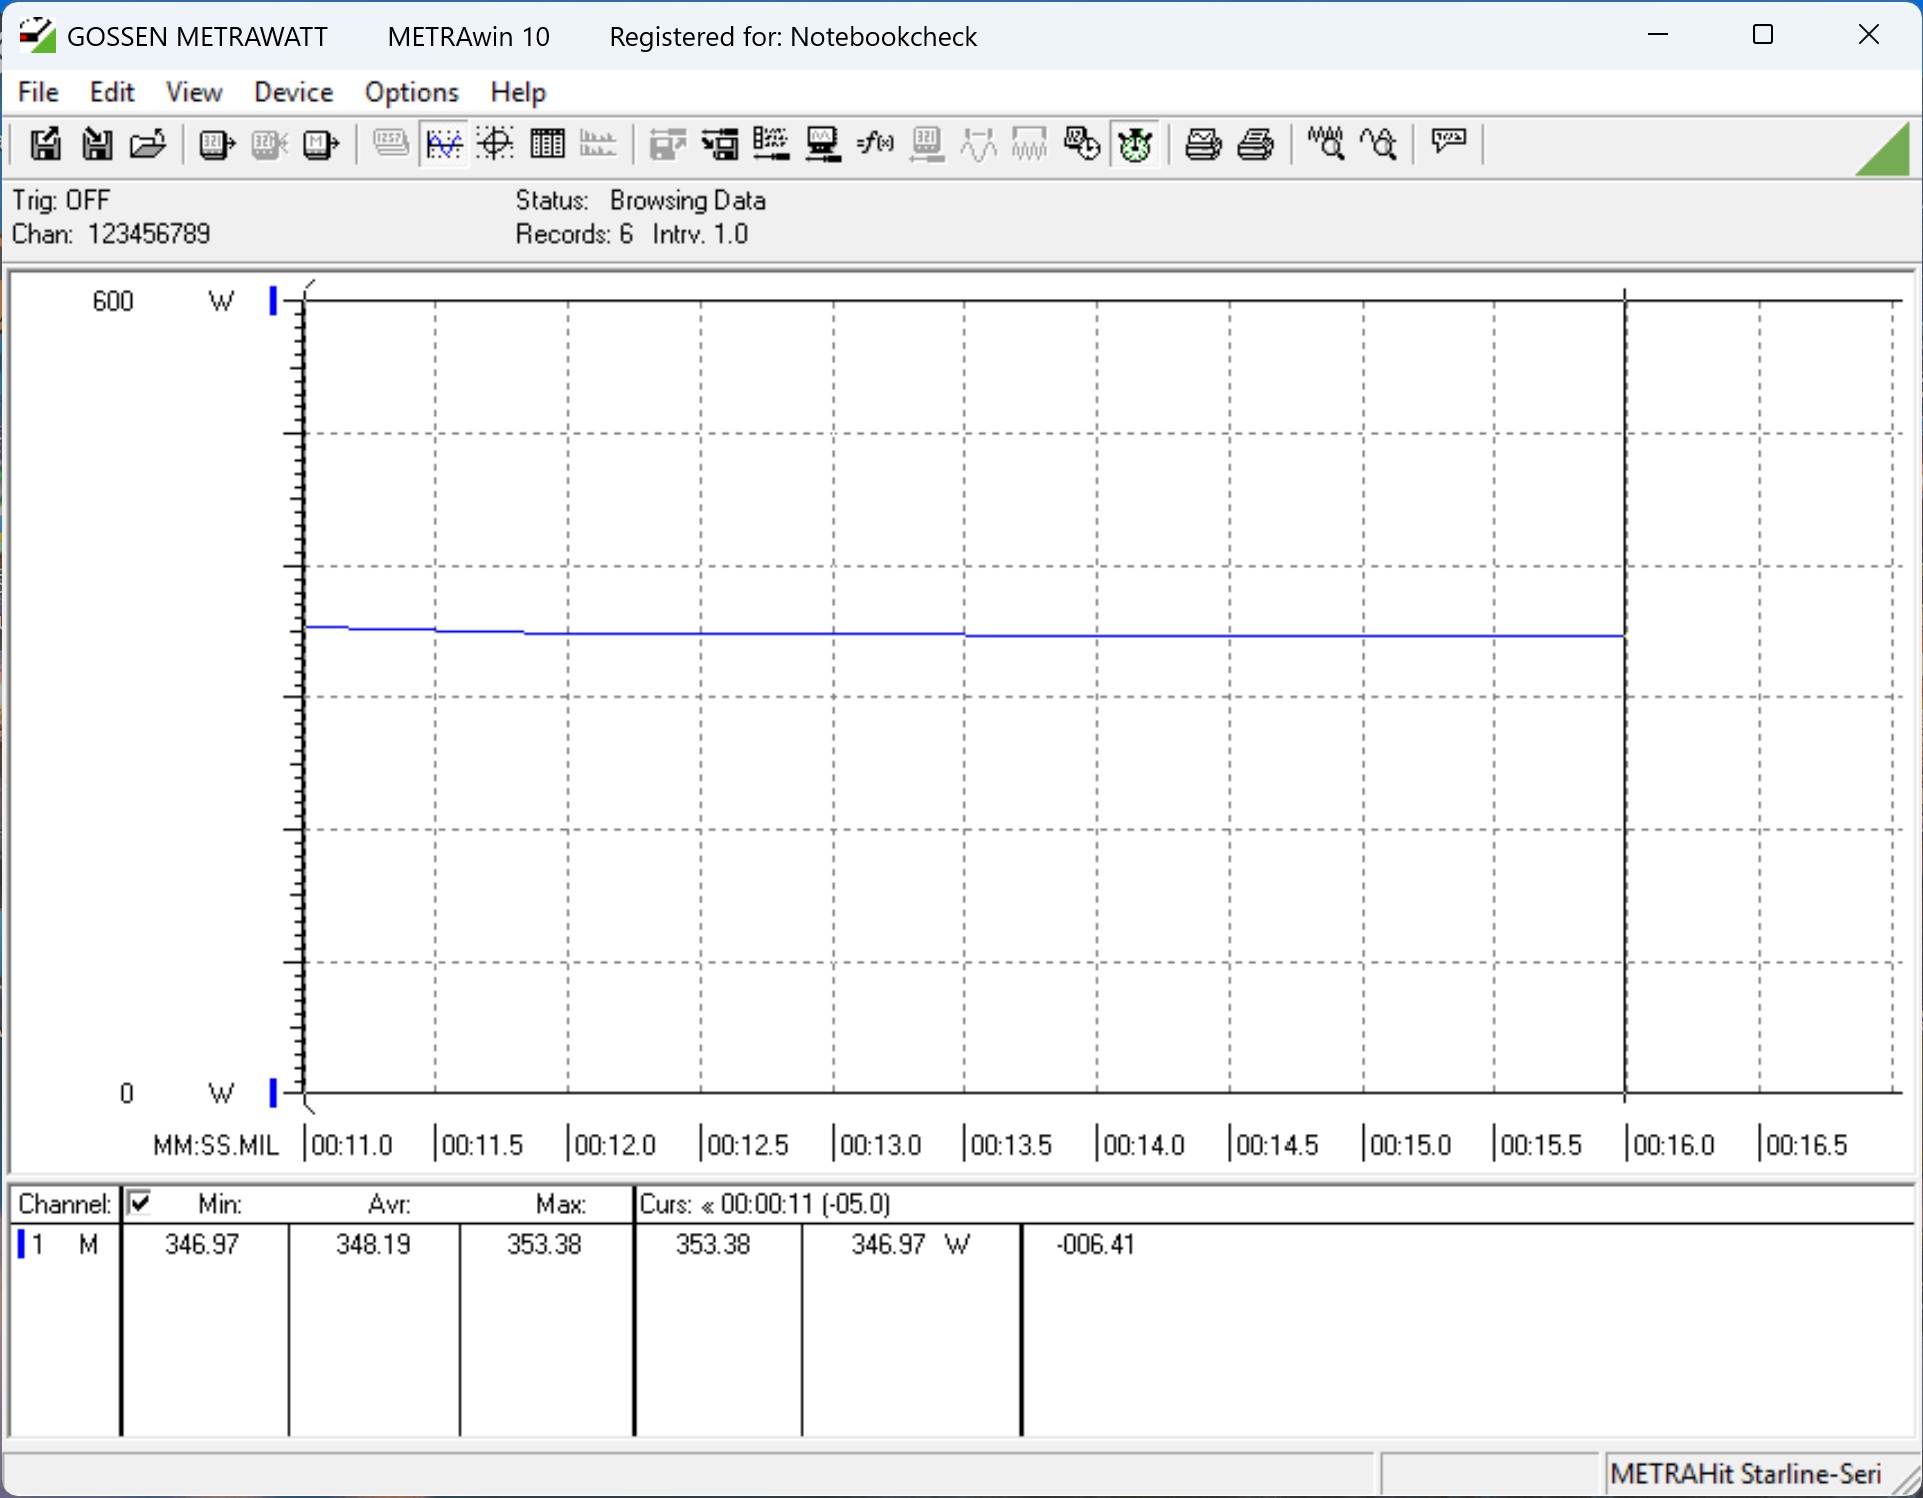Open the data table view icon
Viewport: 1923px width, 1498px height.
547,145
